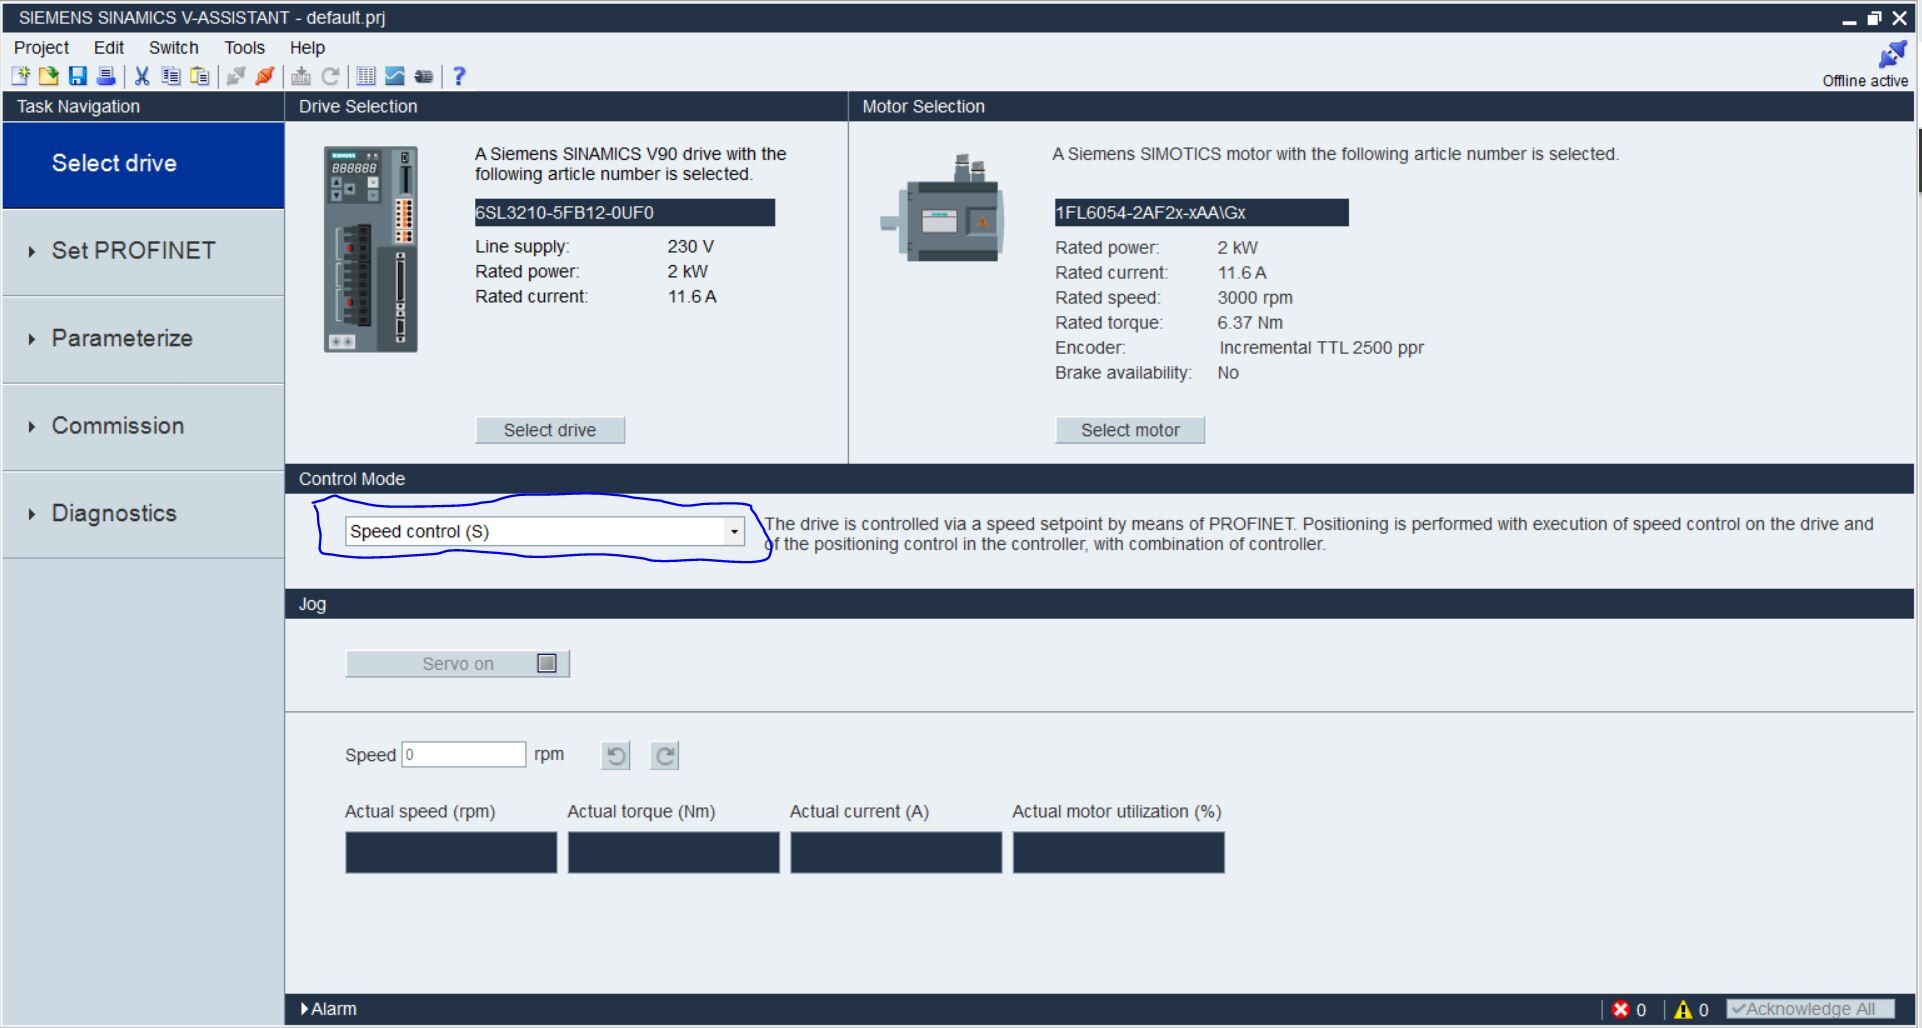
Task: Click the Acknowledge All button
Action: pyautogui.click(x=1810, y=1009)
